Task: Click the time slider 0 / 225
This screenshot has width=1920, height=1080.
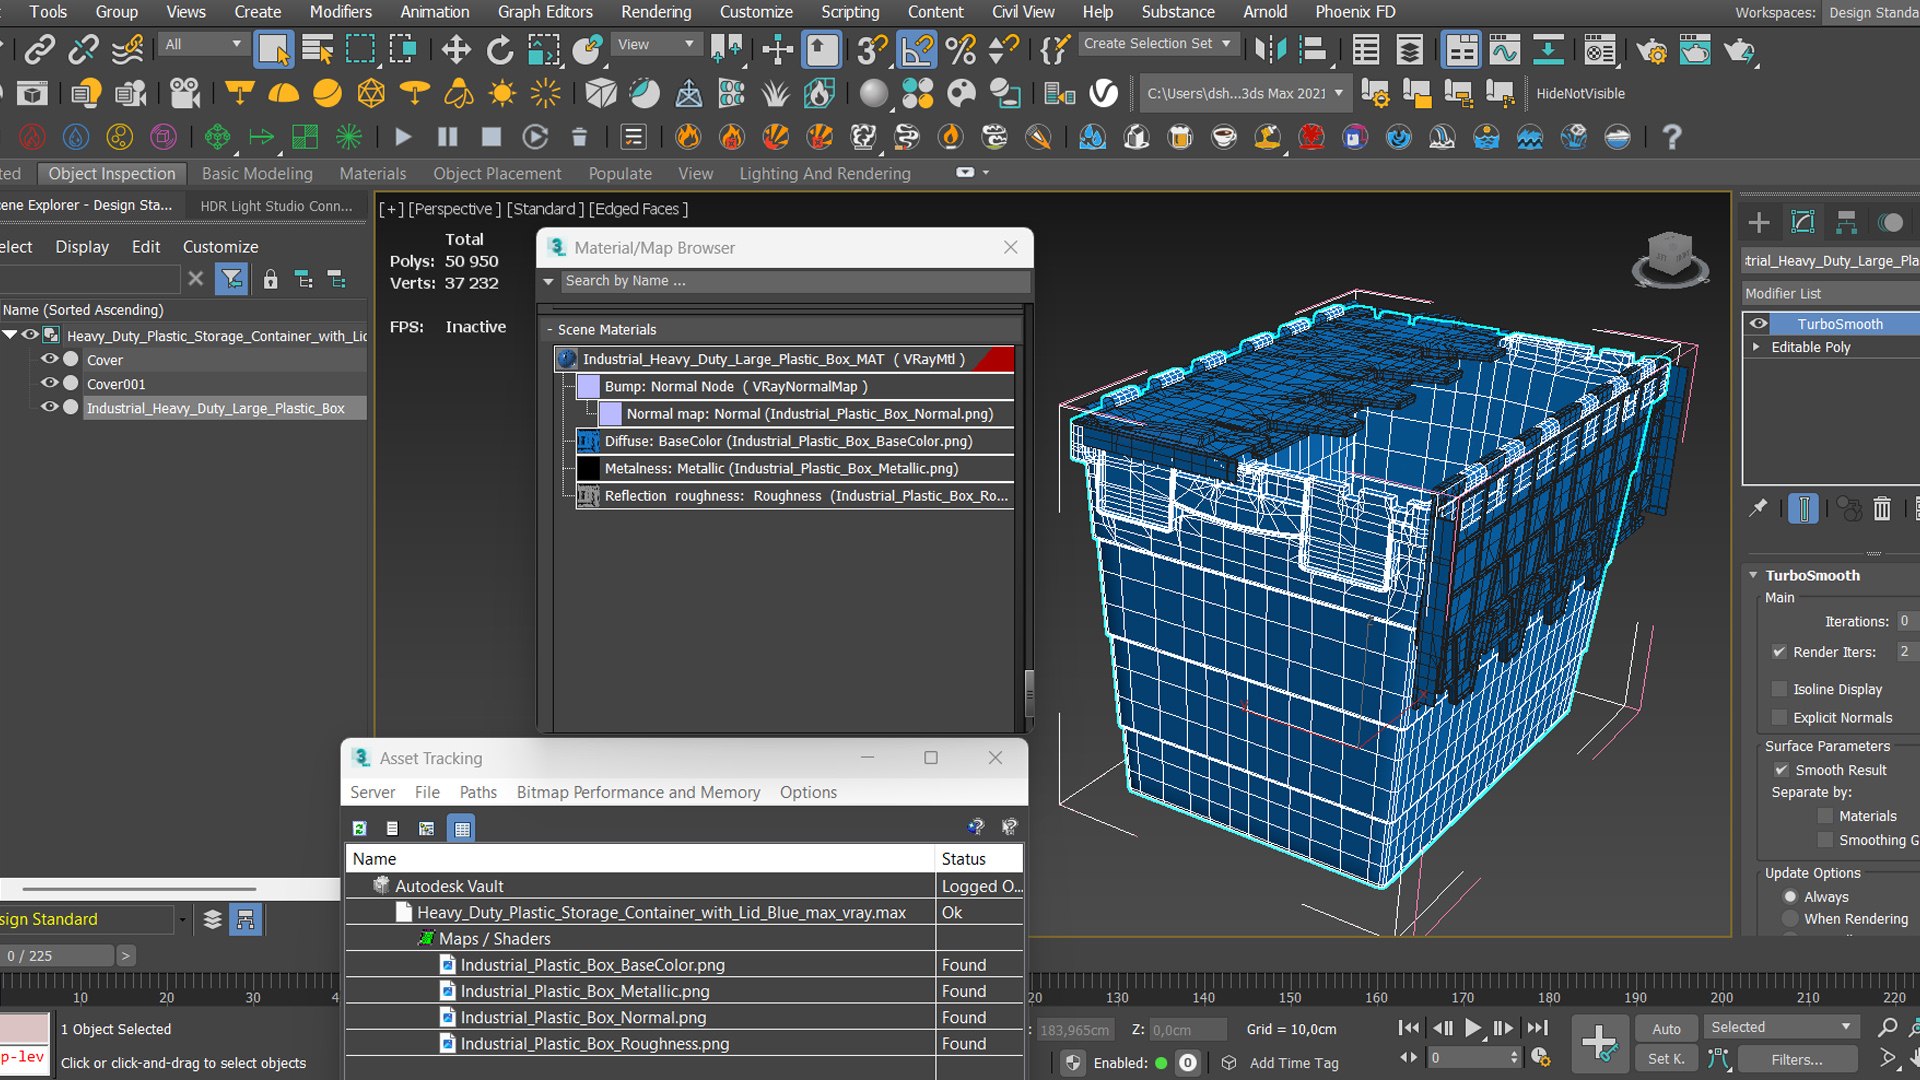Action: [57, 956]
